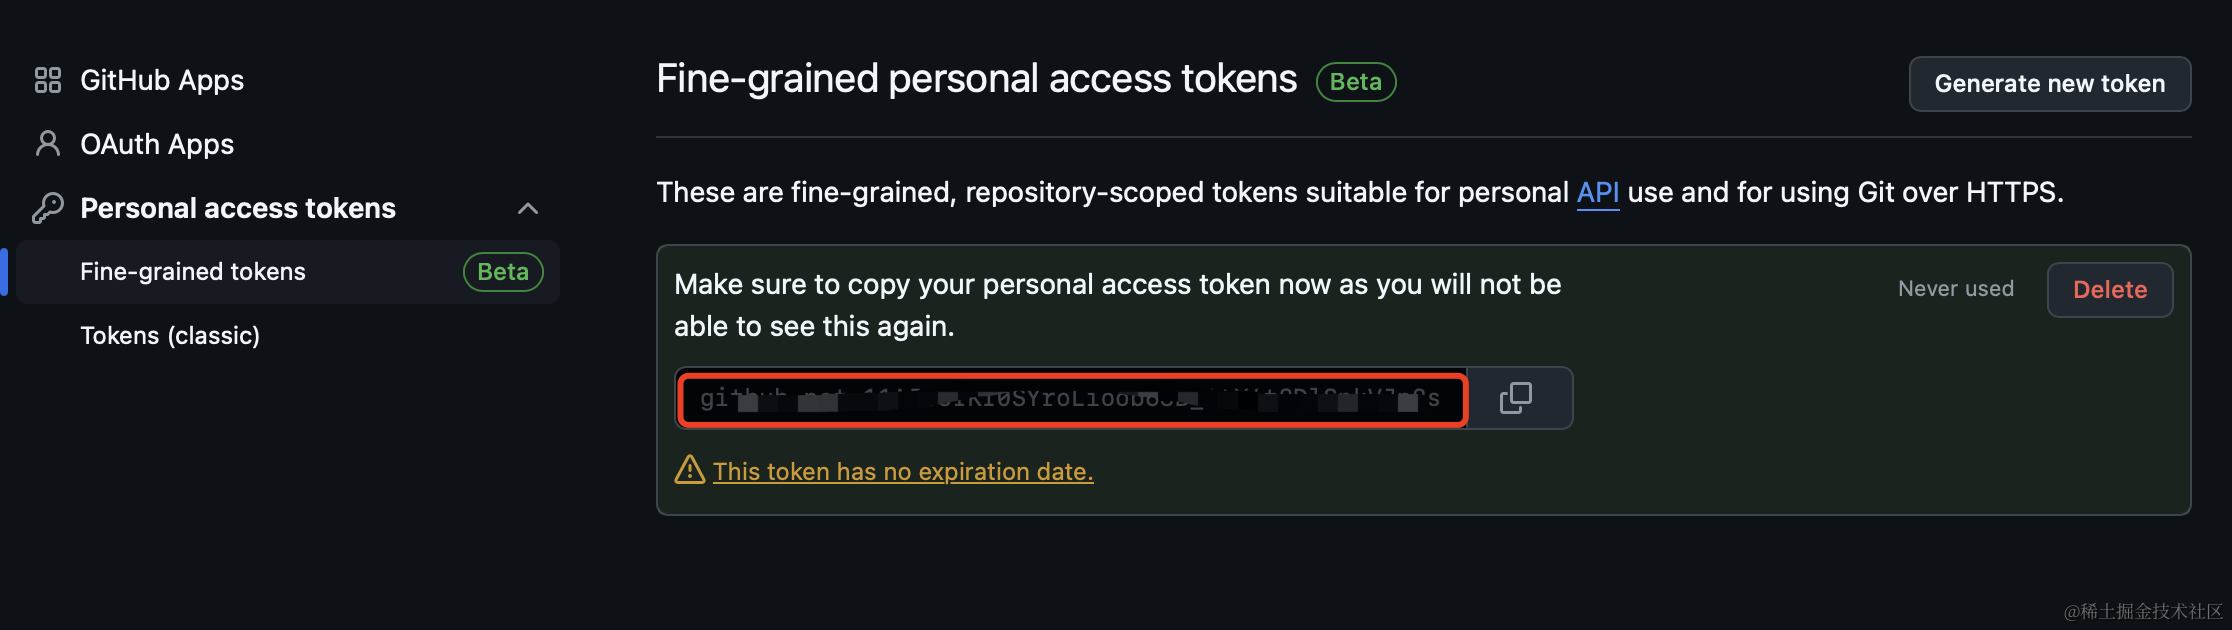2232x630 pixels.
Task: Click the expiration date warning link
Action: click(x=902, y=470)
